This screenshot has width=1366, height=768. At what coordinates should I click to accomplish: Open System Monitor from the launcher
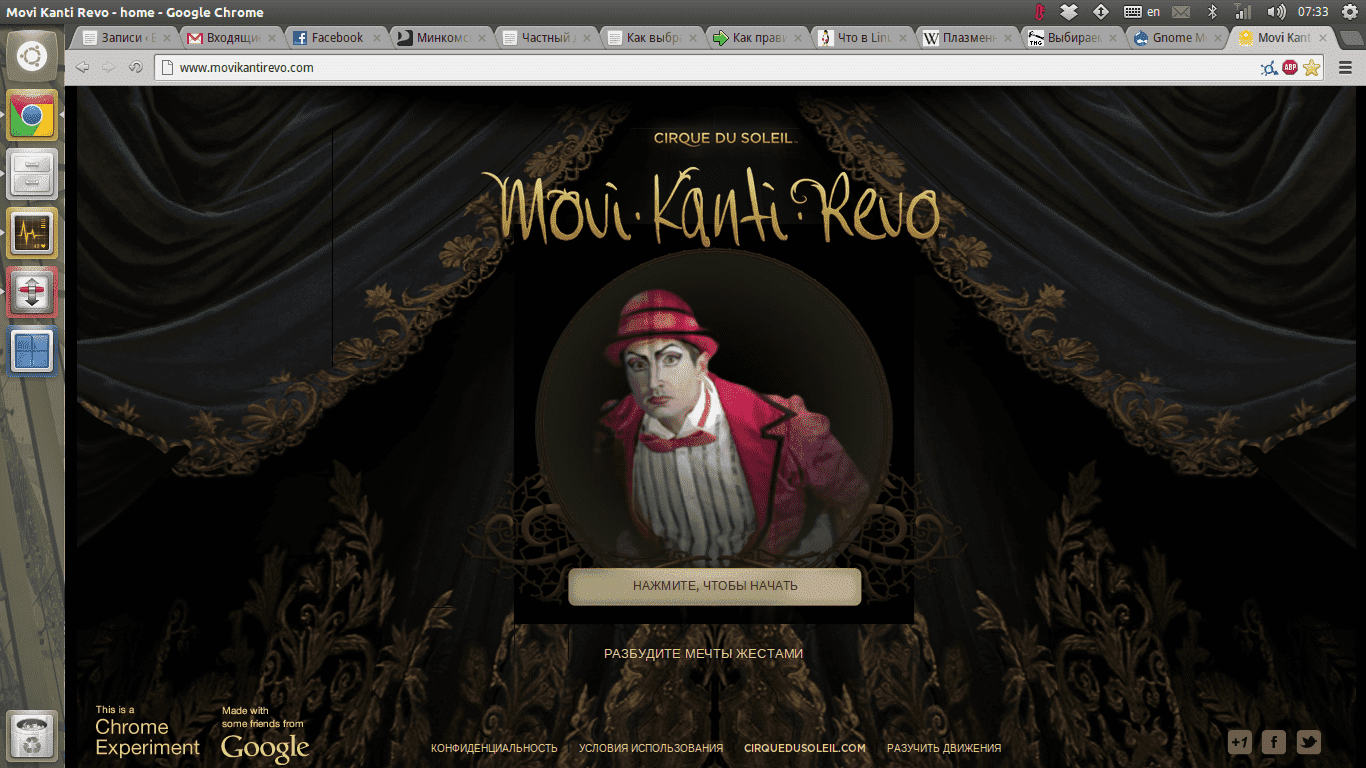(x=32, y=233)
